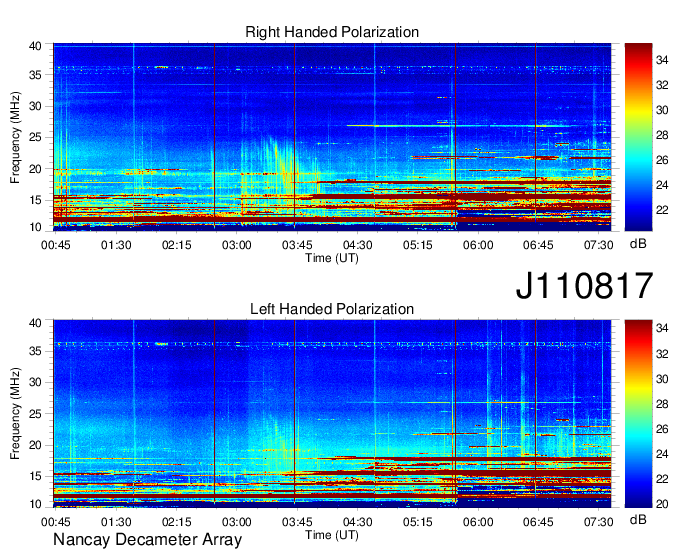Click the 15 MHz tick of Right Handed plot

(x=35, y=200)
